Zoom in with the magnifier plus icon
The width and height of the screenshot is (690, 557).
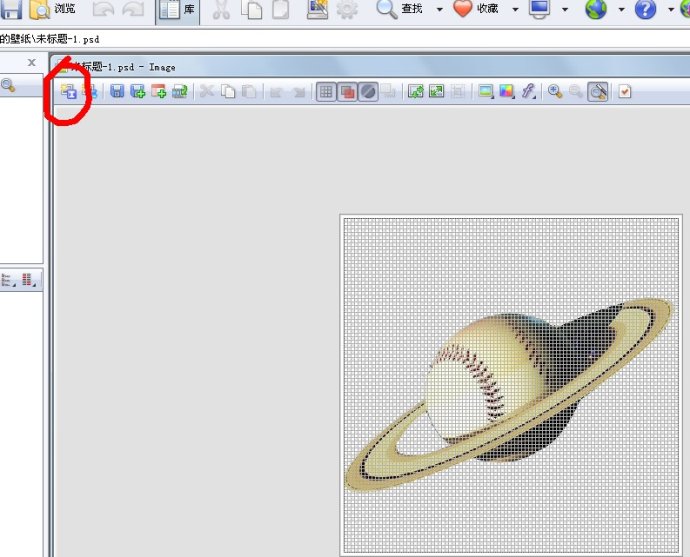click(x=555, y=92)
